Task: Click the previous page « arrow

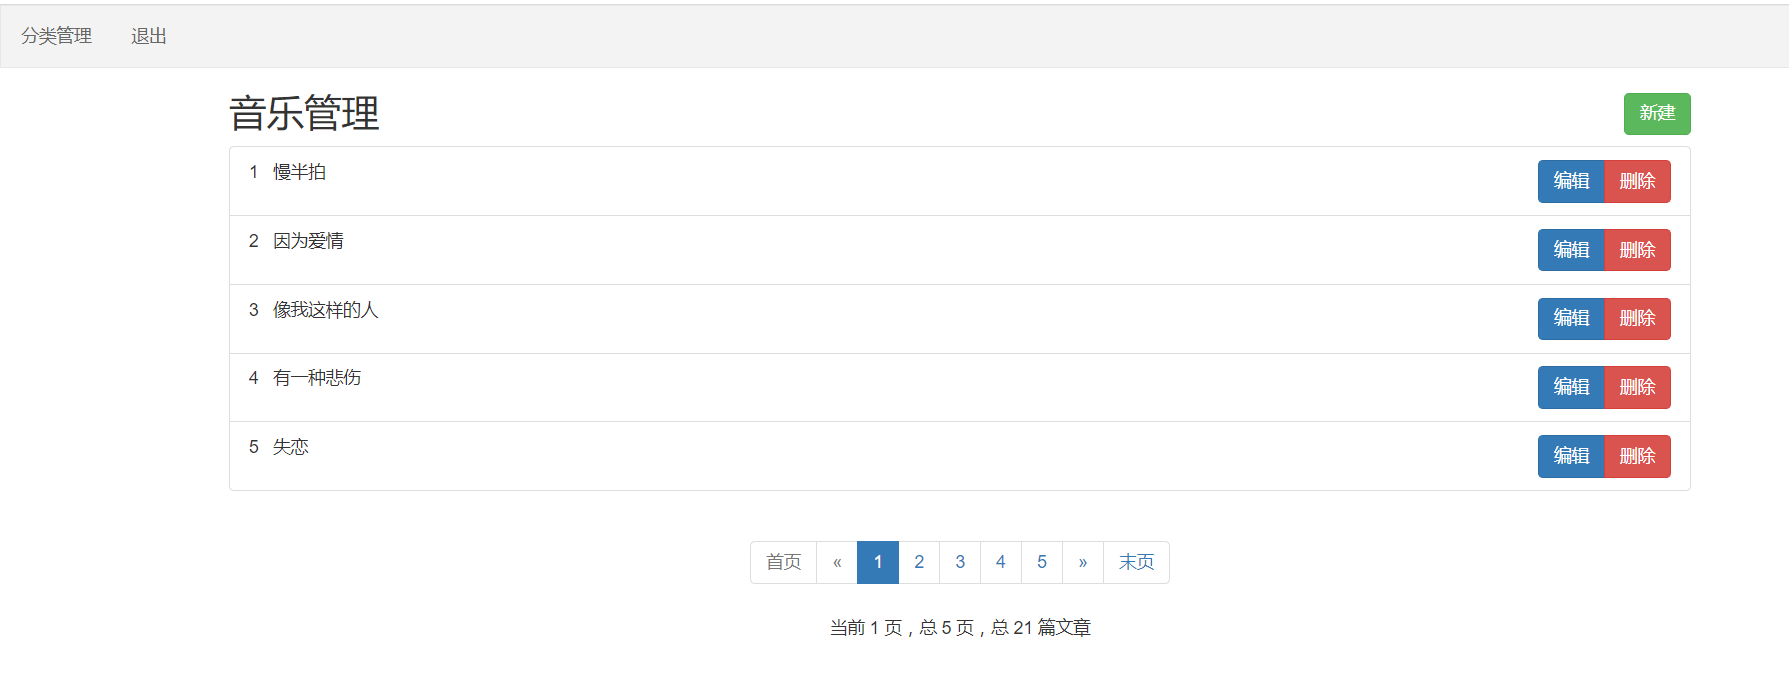Action: click(x=837, y=562)
